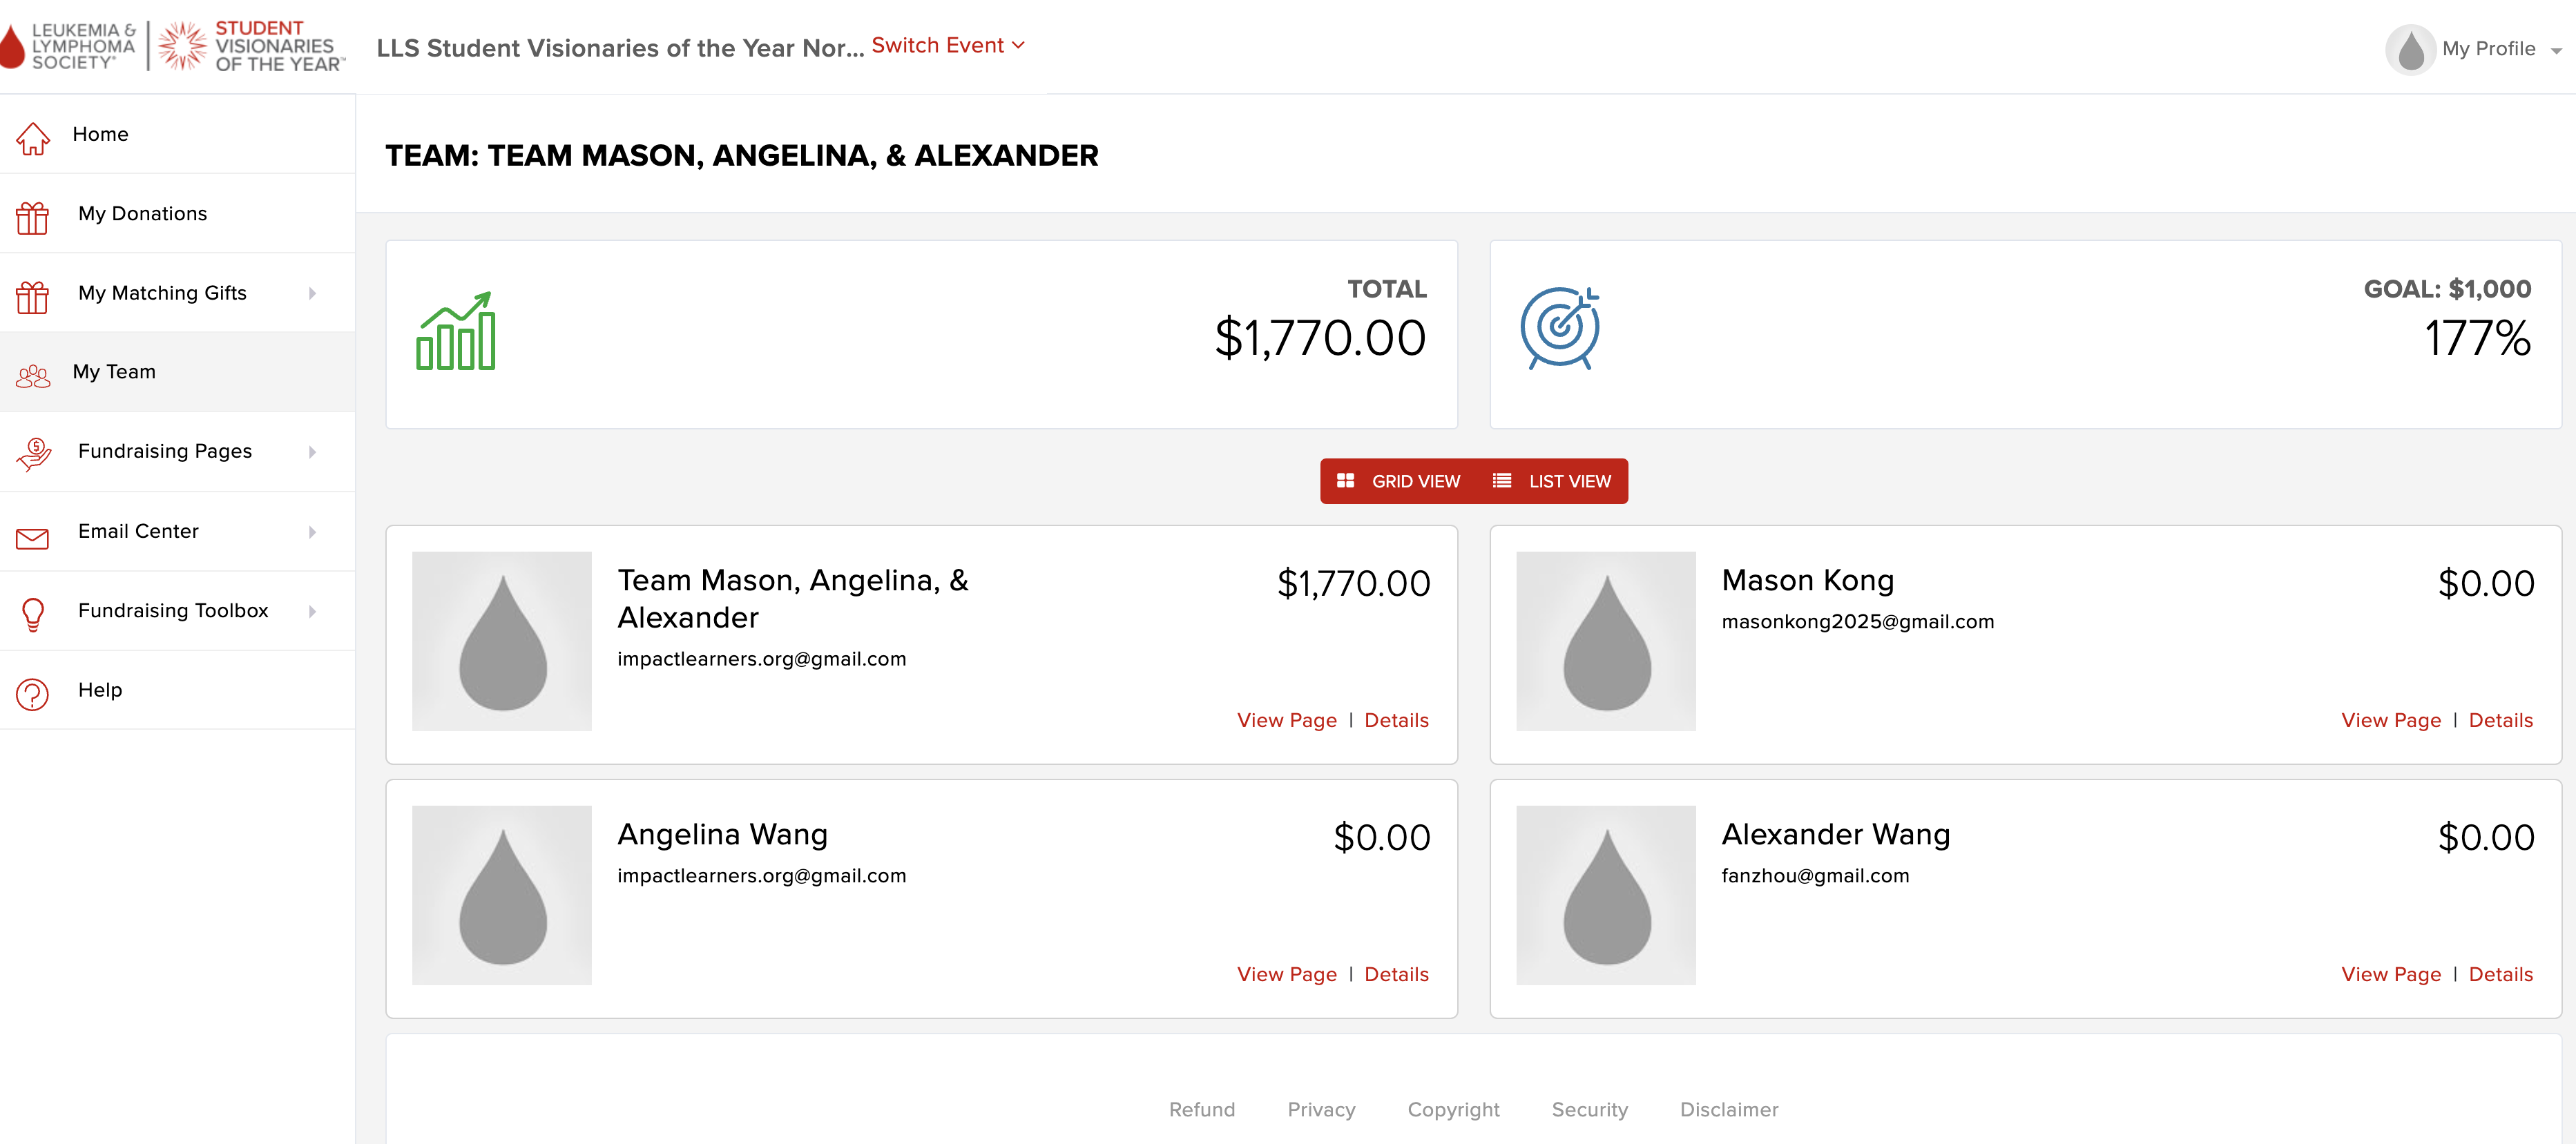This screenshot has height=1144, width=2576.
Task: Switch to Grid View
Action: (x=1399, y=481)
